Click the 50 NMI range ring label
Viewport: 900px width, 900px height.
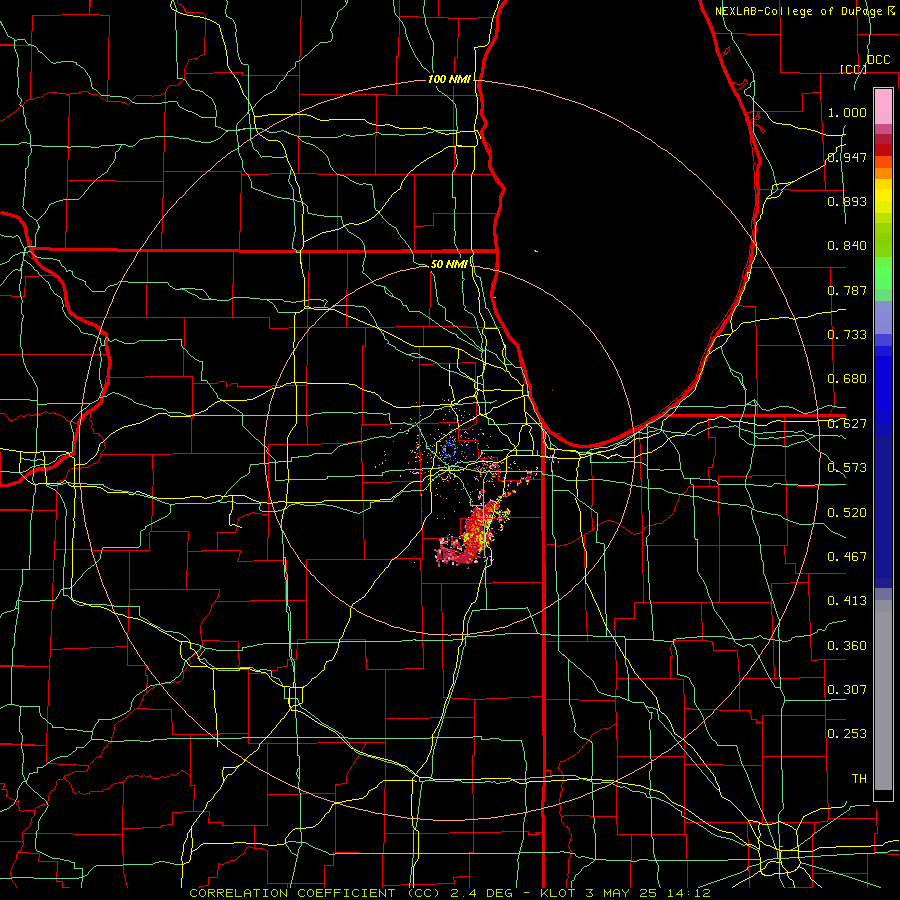(449, 264)
